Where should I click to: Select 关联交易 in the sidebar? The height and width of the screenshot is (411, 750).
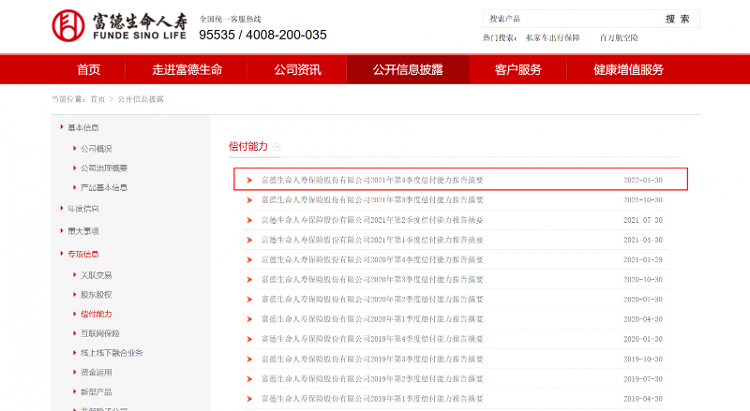coord(96,275)
